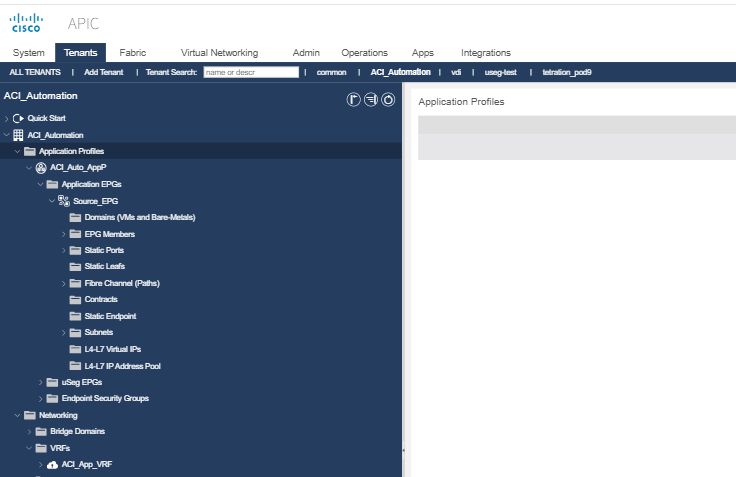
Task: Expand the ACI_App_VRF chevron
Action: pos(41,465)
